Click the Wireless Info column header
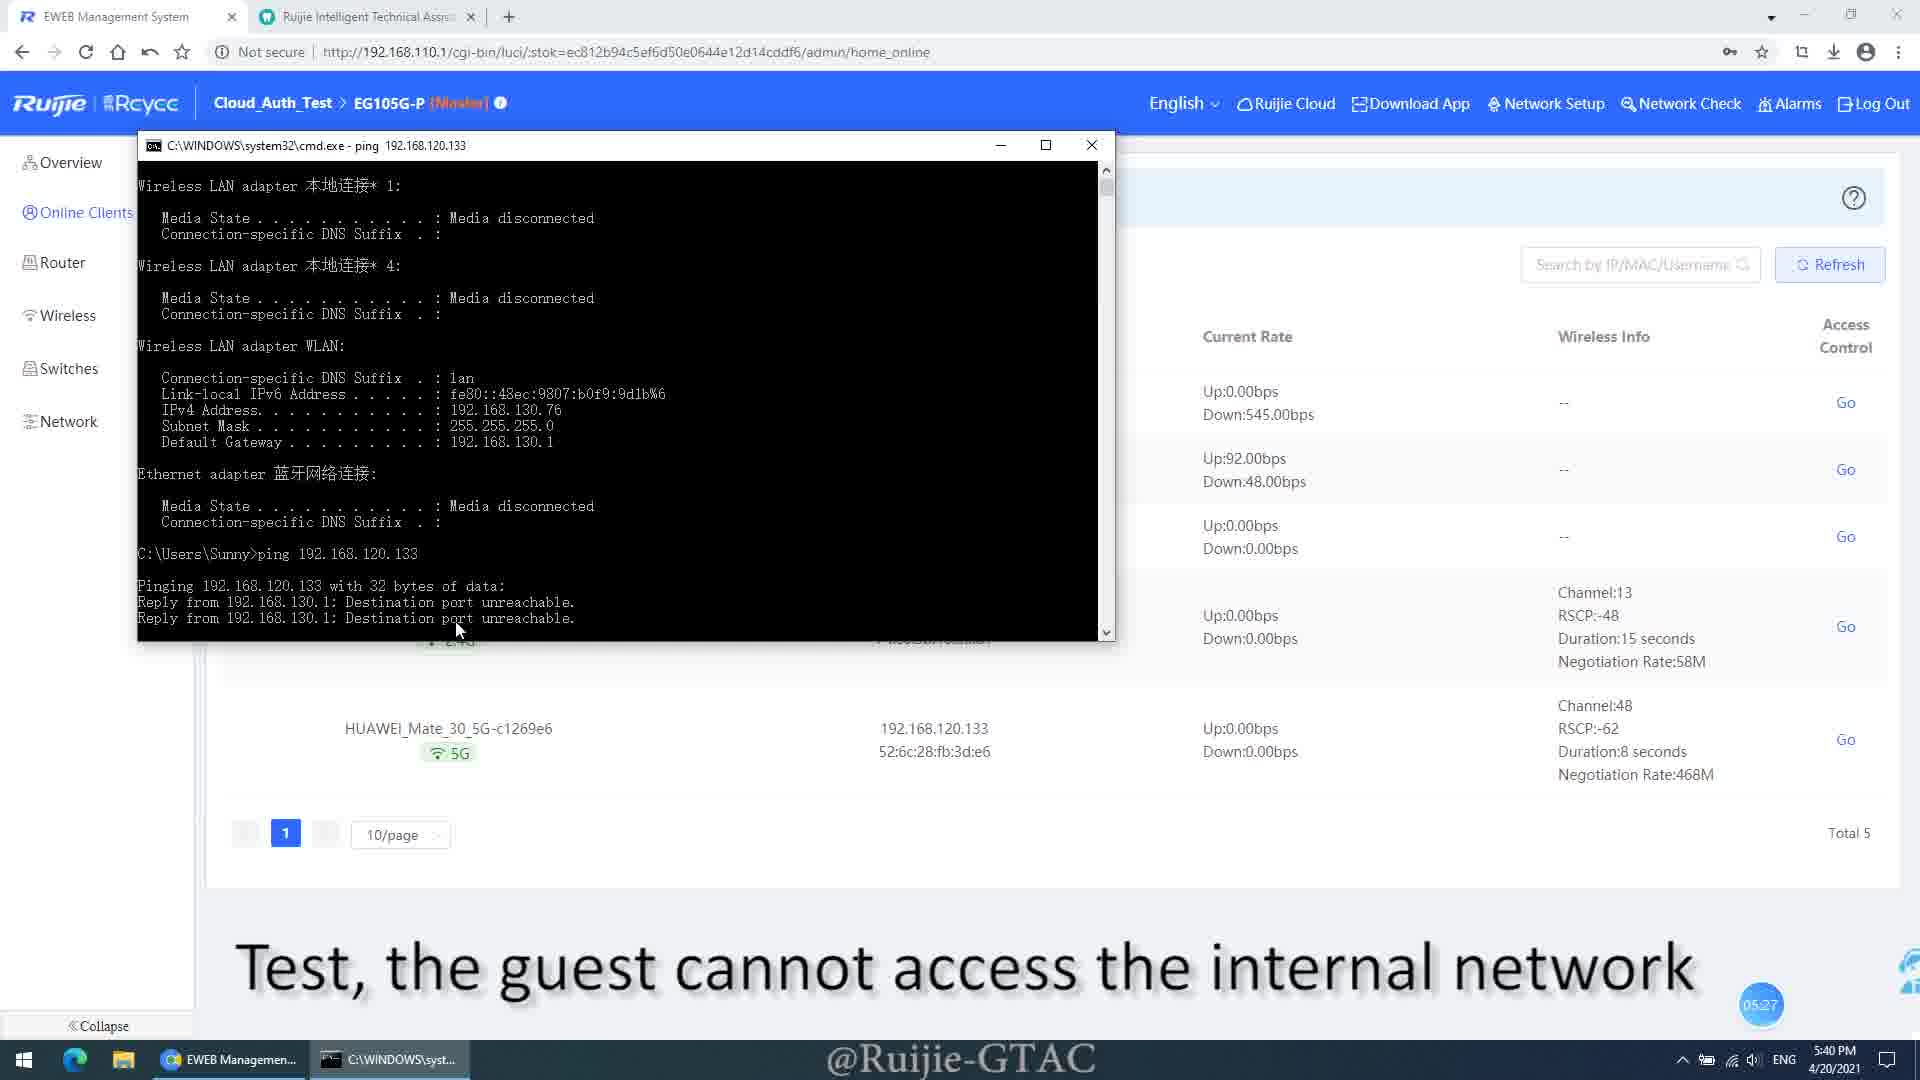The width and height of the screenshot is (1920, 1080). (x=1604, y=337)
